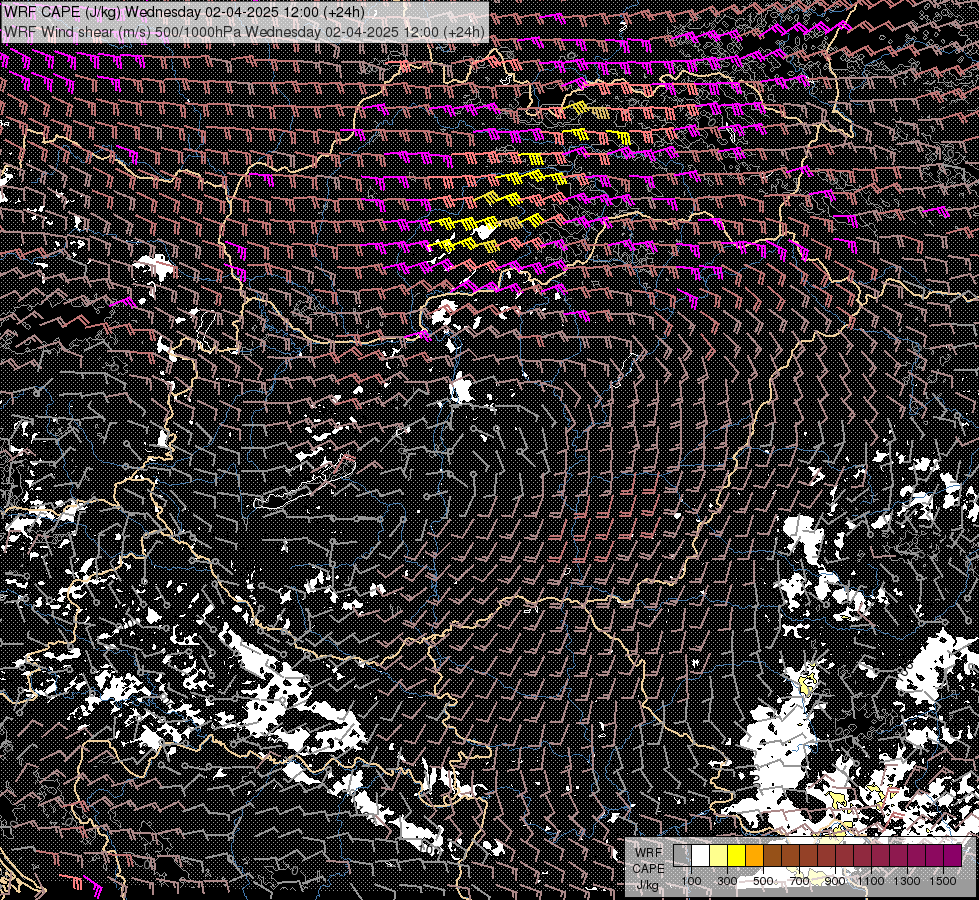Click the last purple swatch above 1500
Viewport: 979px width, 900px height.
(x=953, y=855)
